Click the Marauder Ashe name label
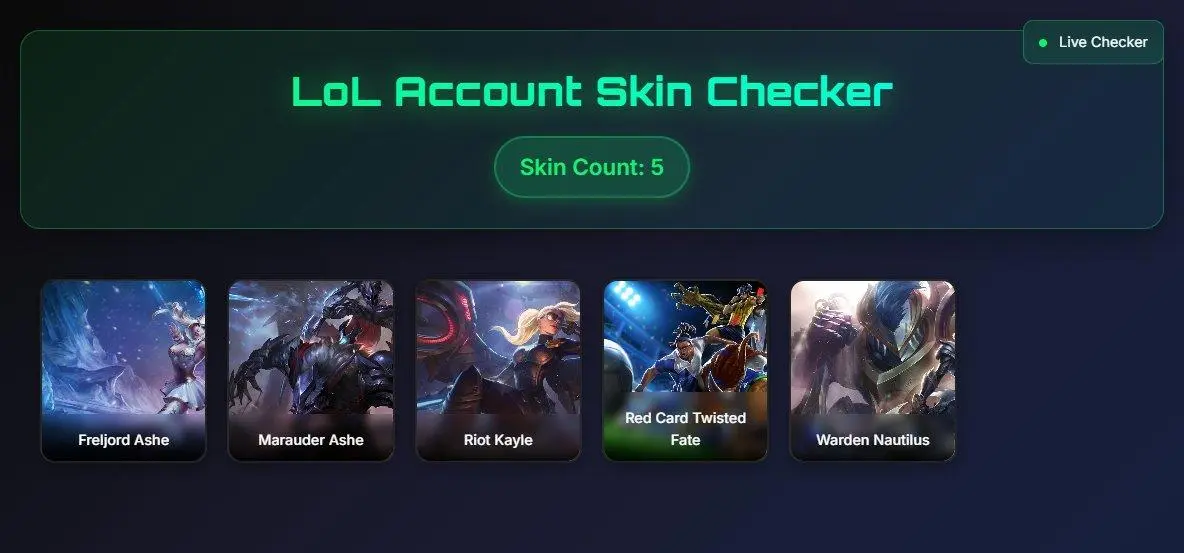 [310, 440]
